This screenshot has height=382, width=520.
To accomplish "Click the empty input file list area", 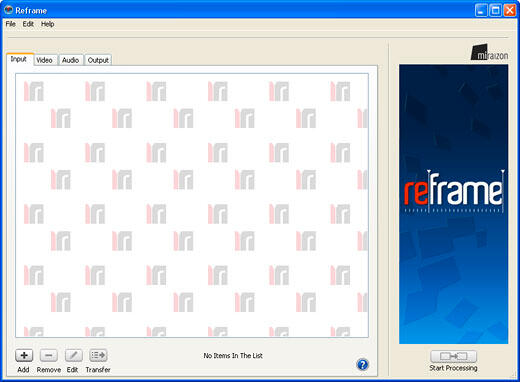I will coord(192,205).
